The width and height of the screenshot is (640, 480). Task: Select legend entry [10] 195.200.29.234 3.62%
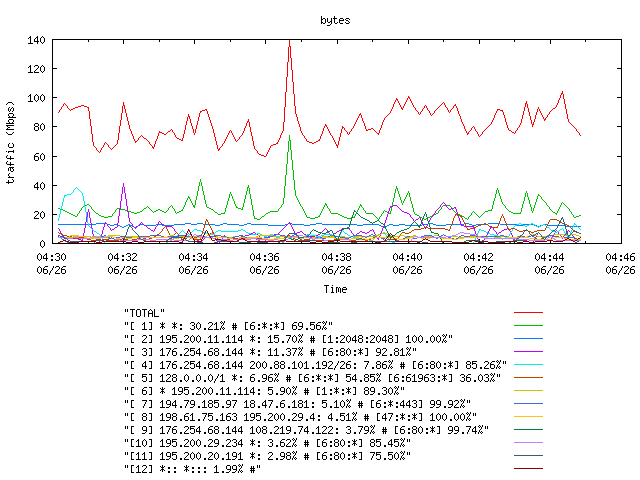tap(267, 443)
